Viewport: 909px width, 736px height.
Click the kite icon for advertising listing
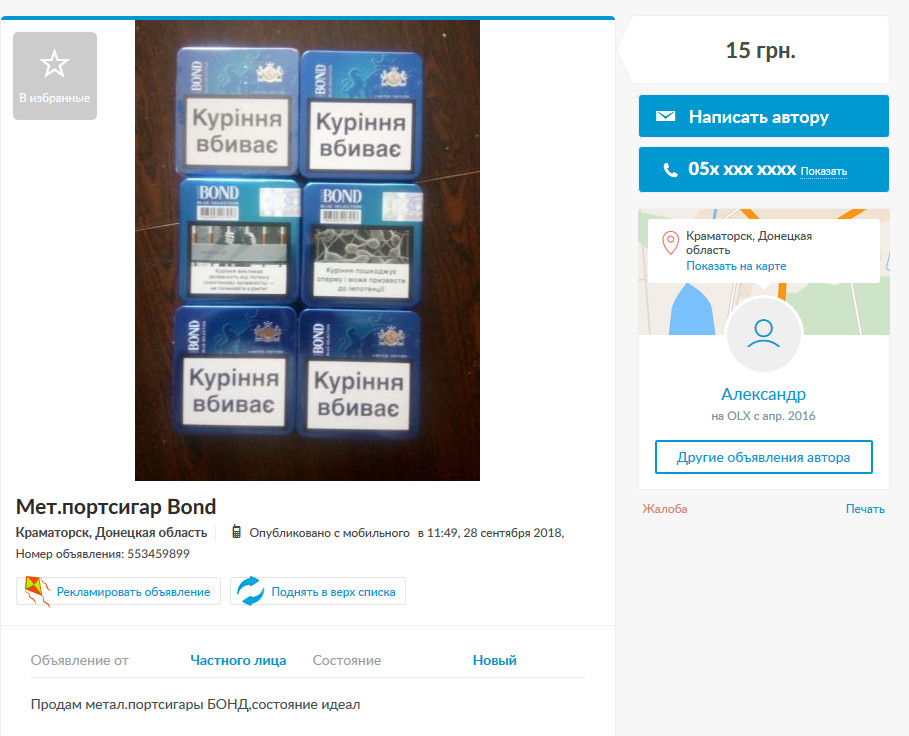point(37,592)
